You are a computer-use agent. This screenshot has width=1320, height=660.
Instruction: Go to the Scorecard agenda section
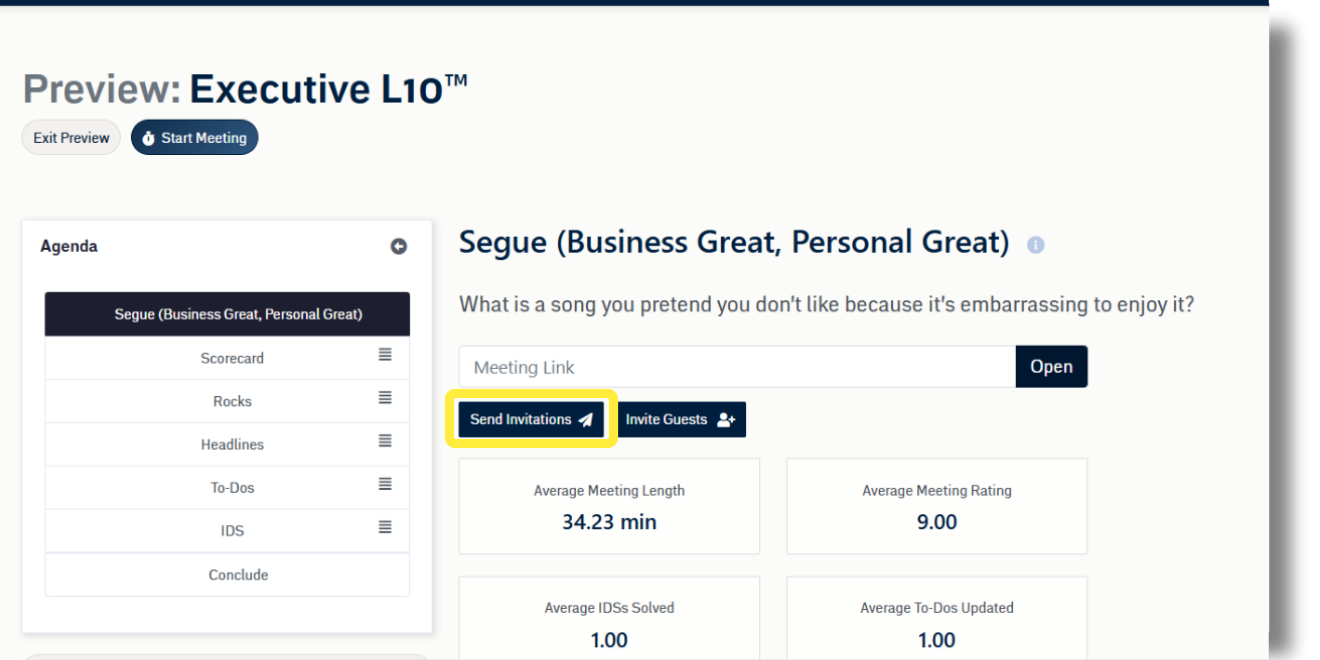(x=232, y=358)
